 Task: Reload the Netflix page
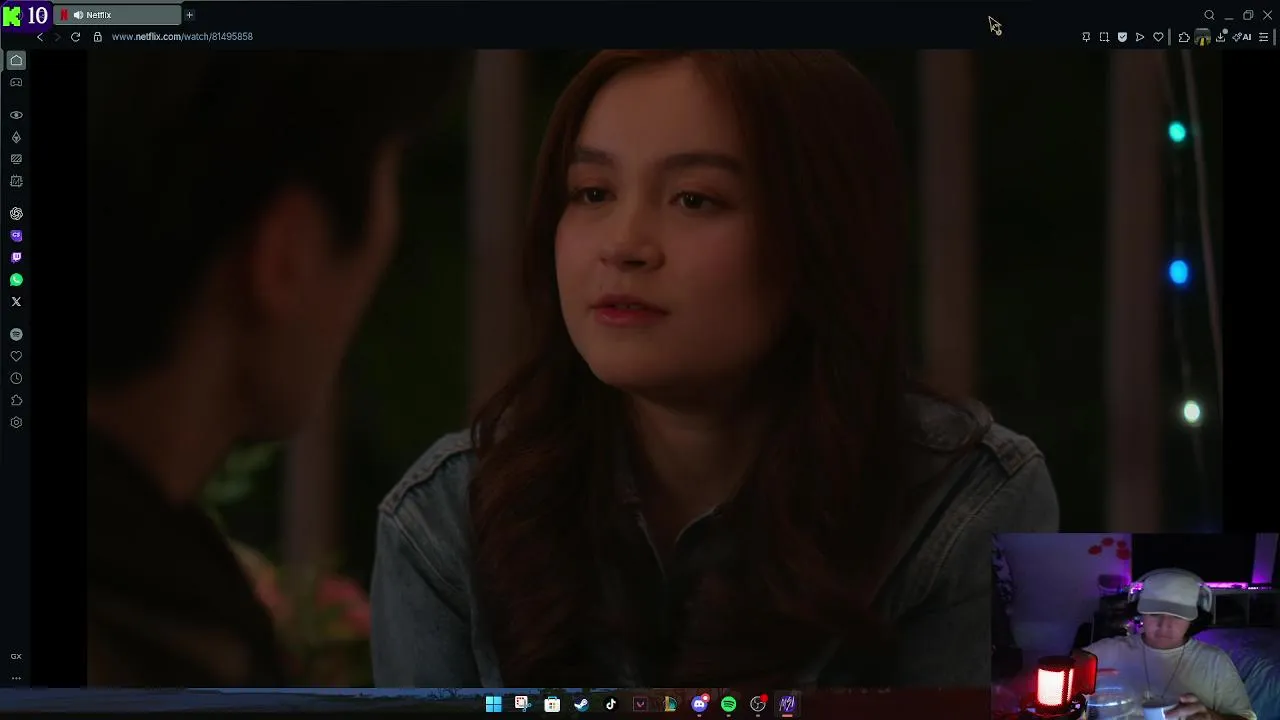(75, 37)
